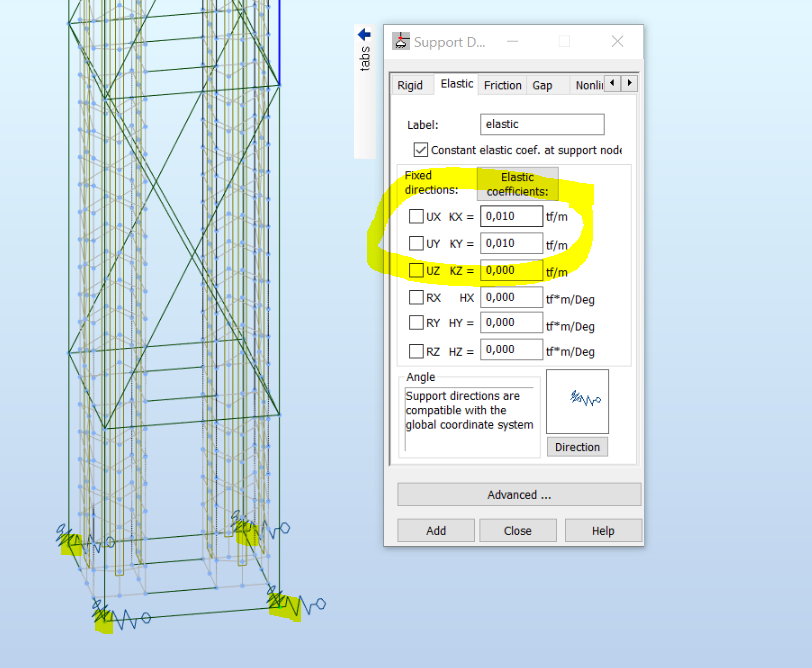812x668 pixels.
Task: Click the Direction button to set support orientation
Action: (x=577, y=447)
